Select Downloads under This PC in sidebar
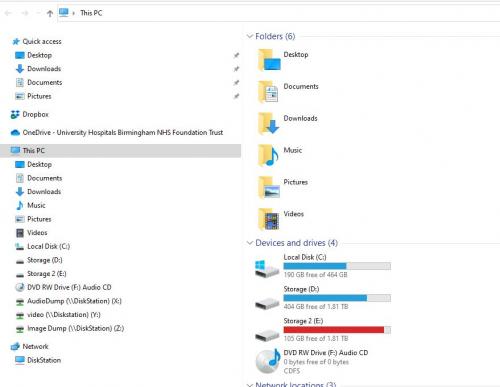 (44, 192)
